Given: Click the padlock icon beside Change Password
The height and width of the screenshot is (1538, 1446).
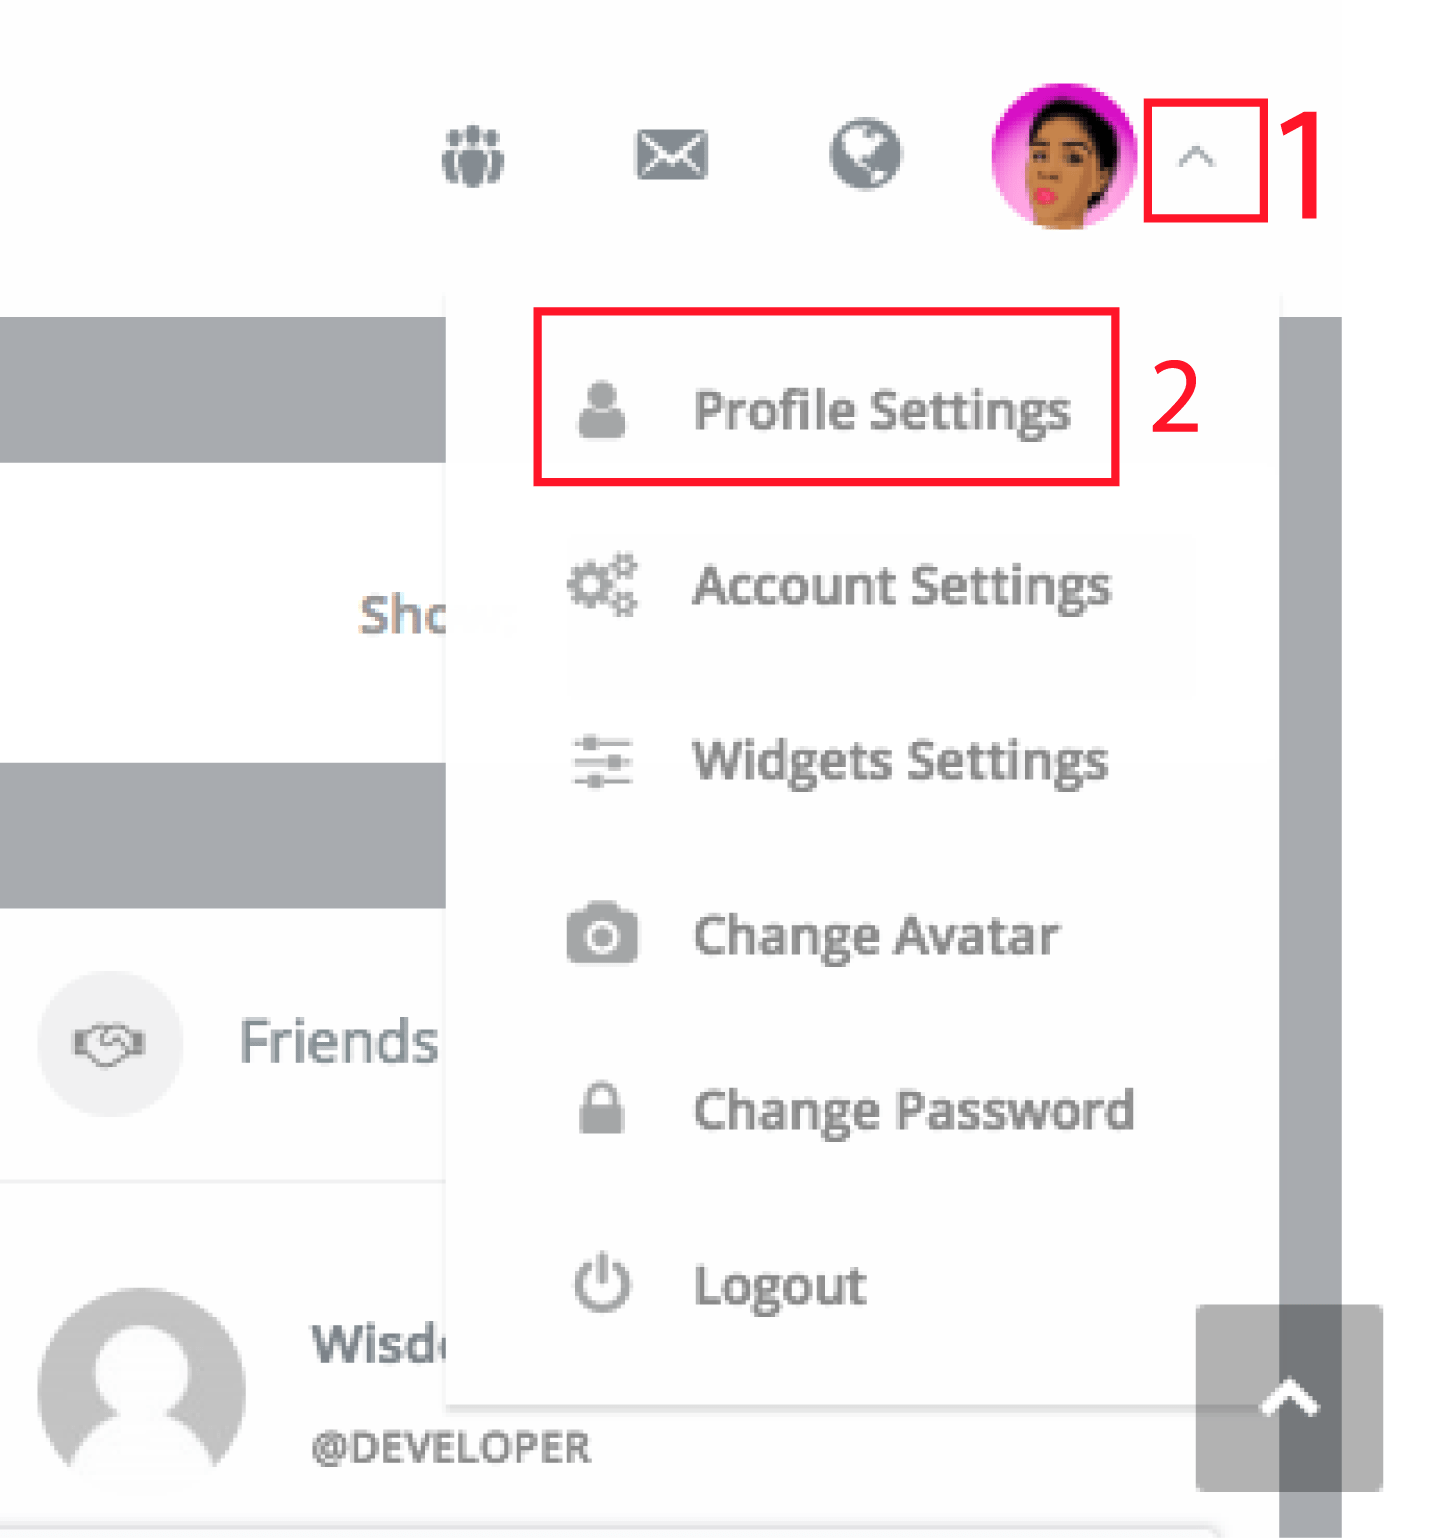Looking at the screenshot, I should click(602, 1107).
